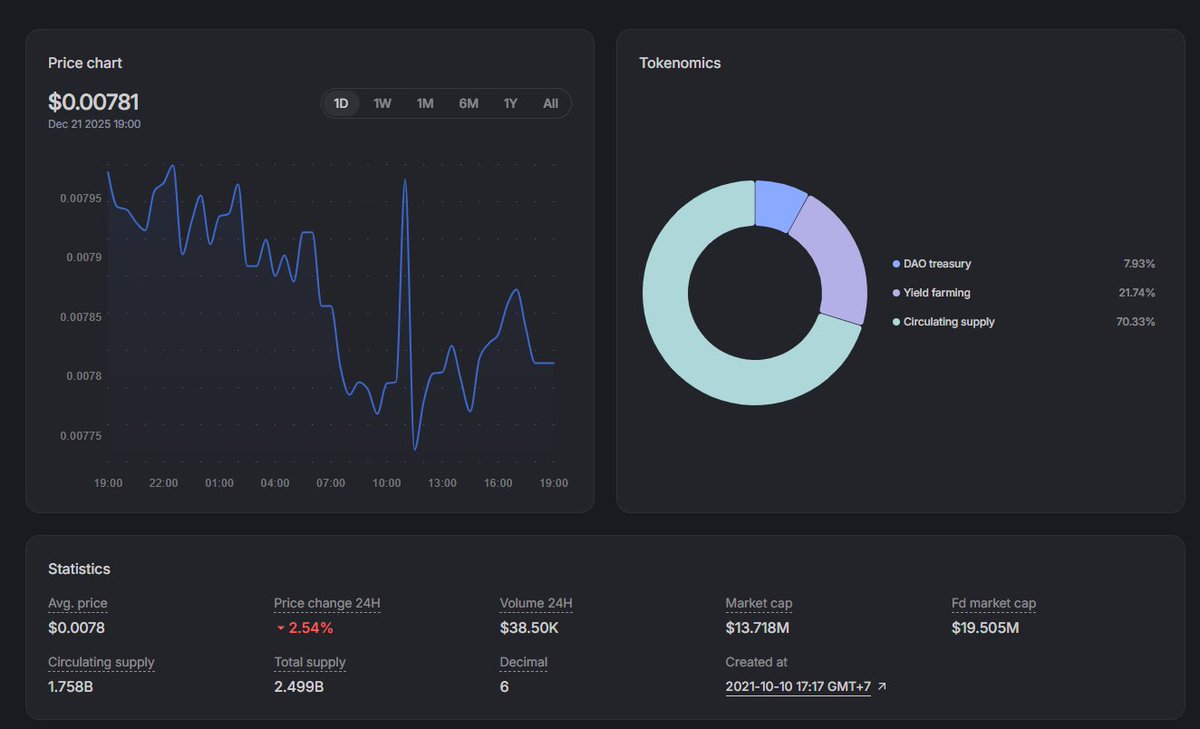This screenshot has height=729, width=1200.
Task: Click the Yield farming legend label
Action: pyautogui.click(x=937, y=293)
